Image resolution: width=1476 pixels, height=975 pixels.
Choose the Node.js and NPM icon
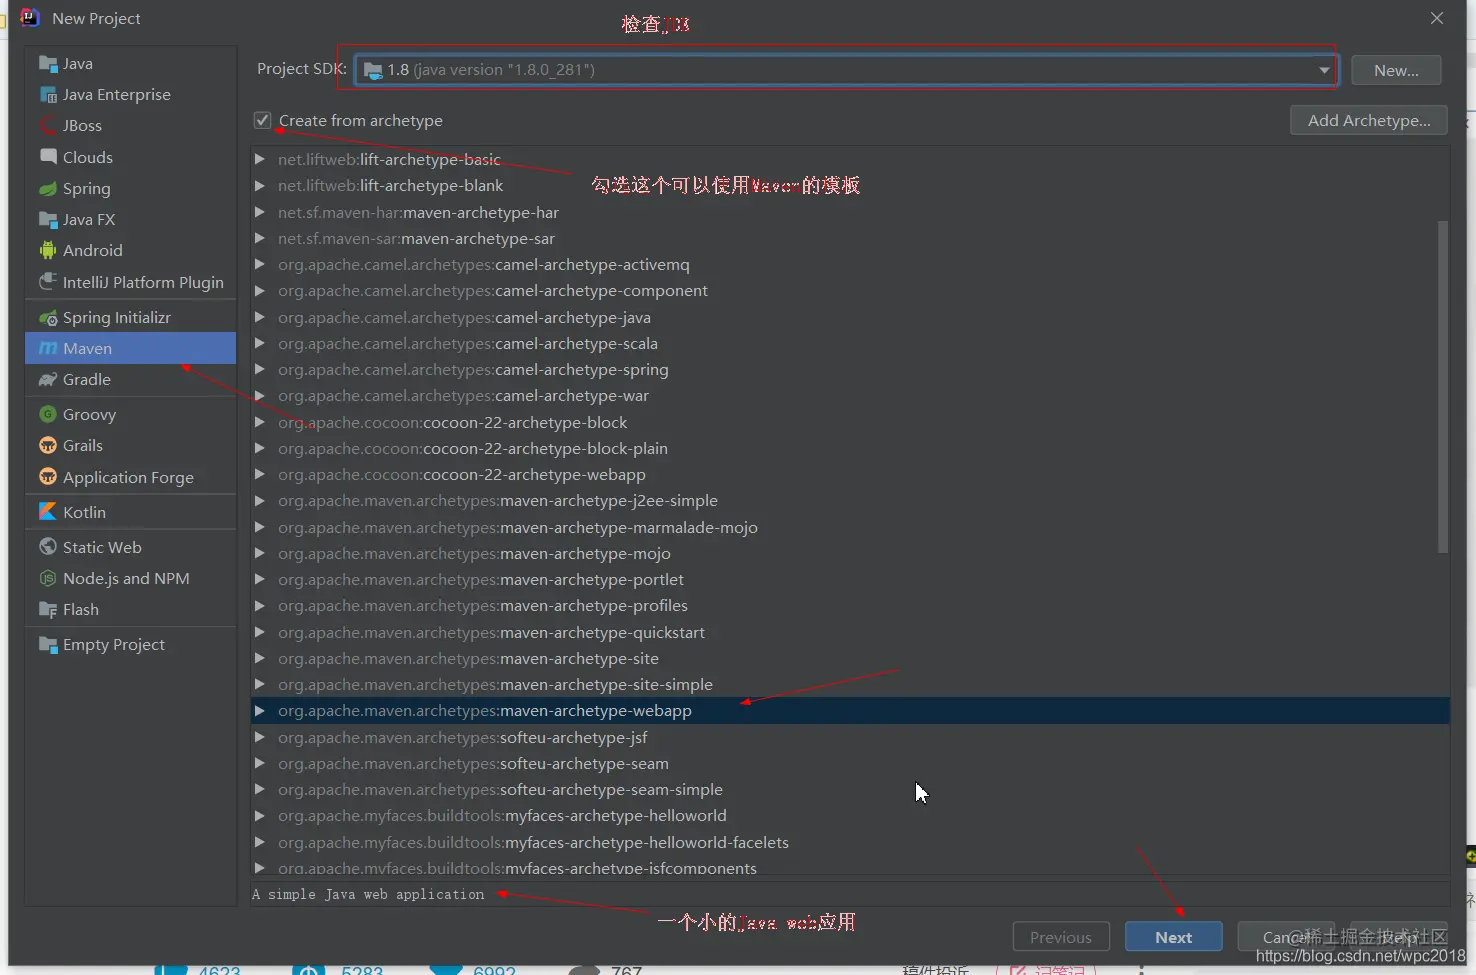tap(48, 579)
